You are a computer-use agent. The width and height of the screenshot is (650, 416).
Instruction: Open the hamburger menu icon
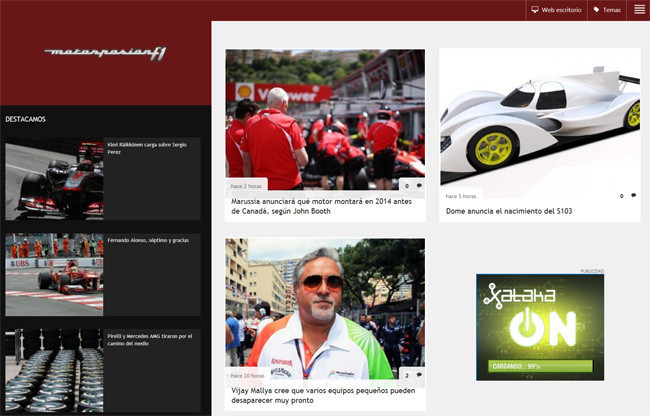(x=638, y=9)
